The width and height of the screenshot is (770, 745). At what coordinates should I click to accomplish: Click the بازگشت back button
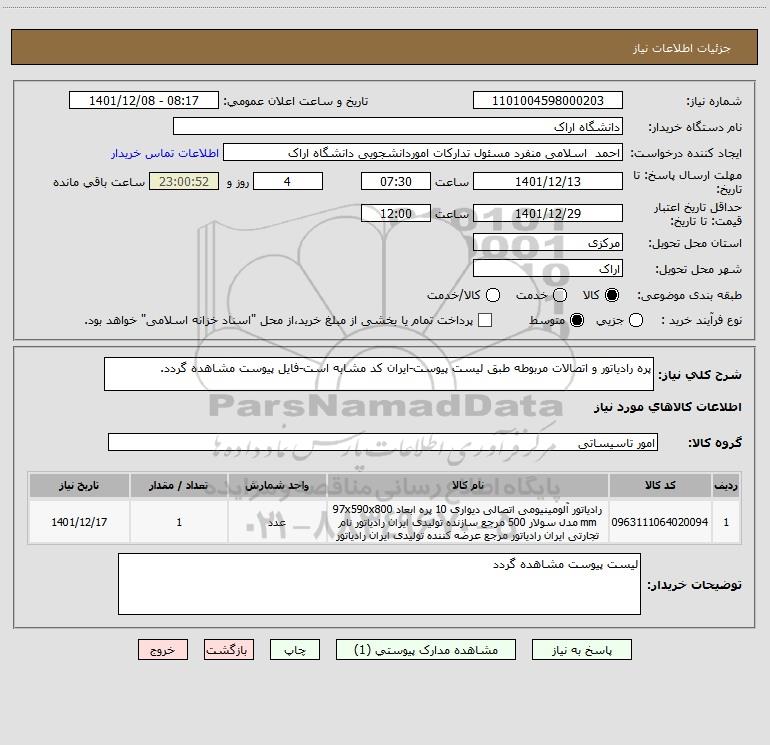(229, 650)
